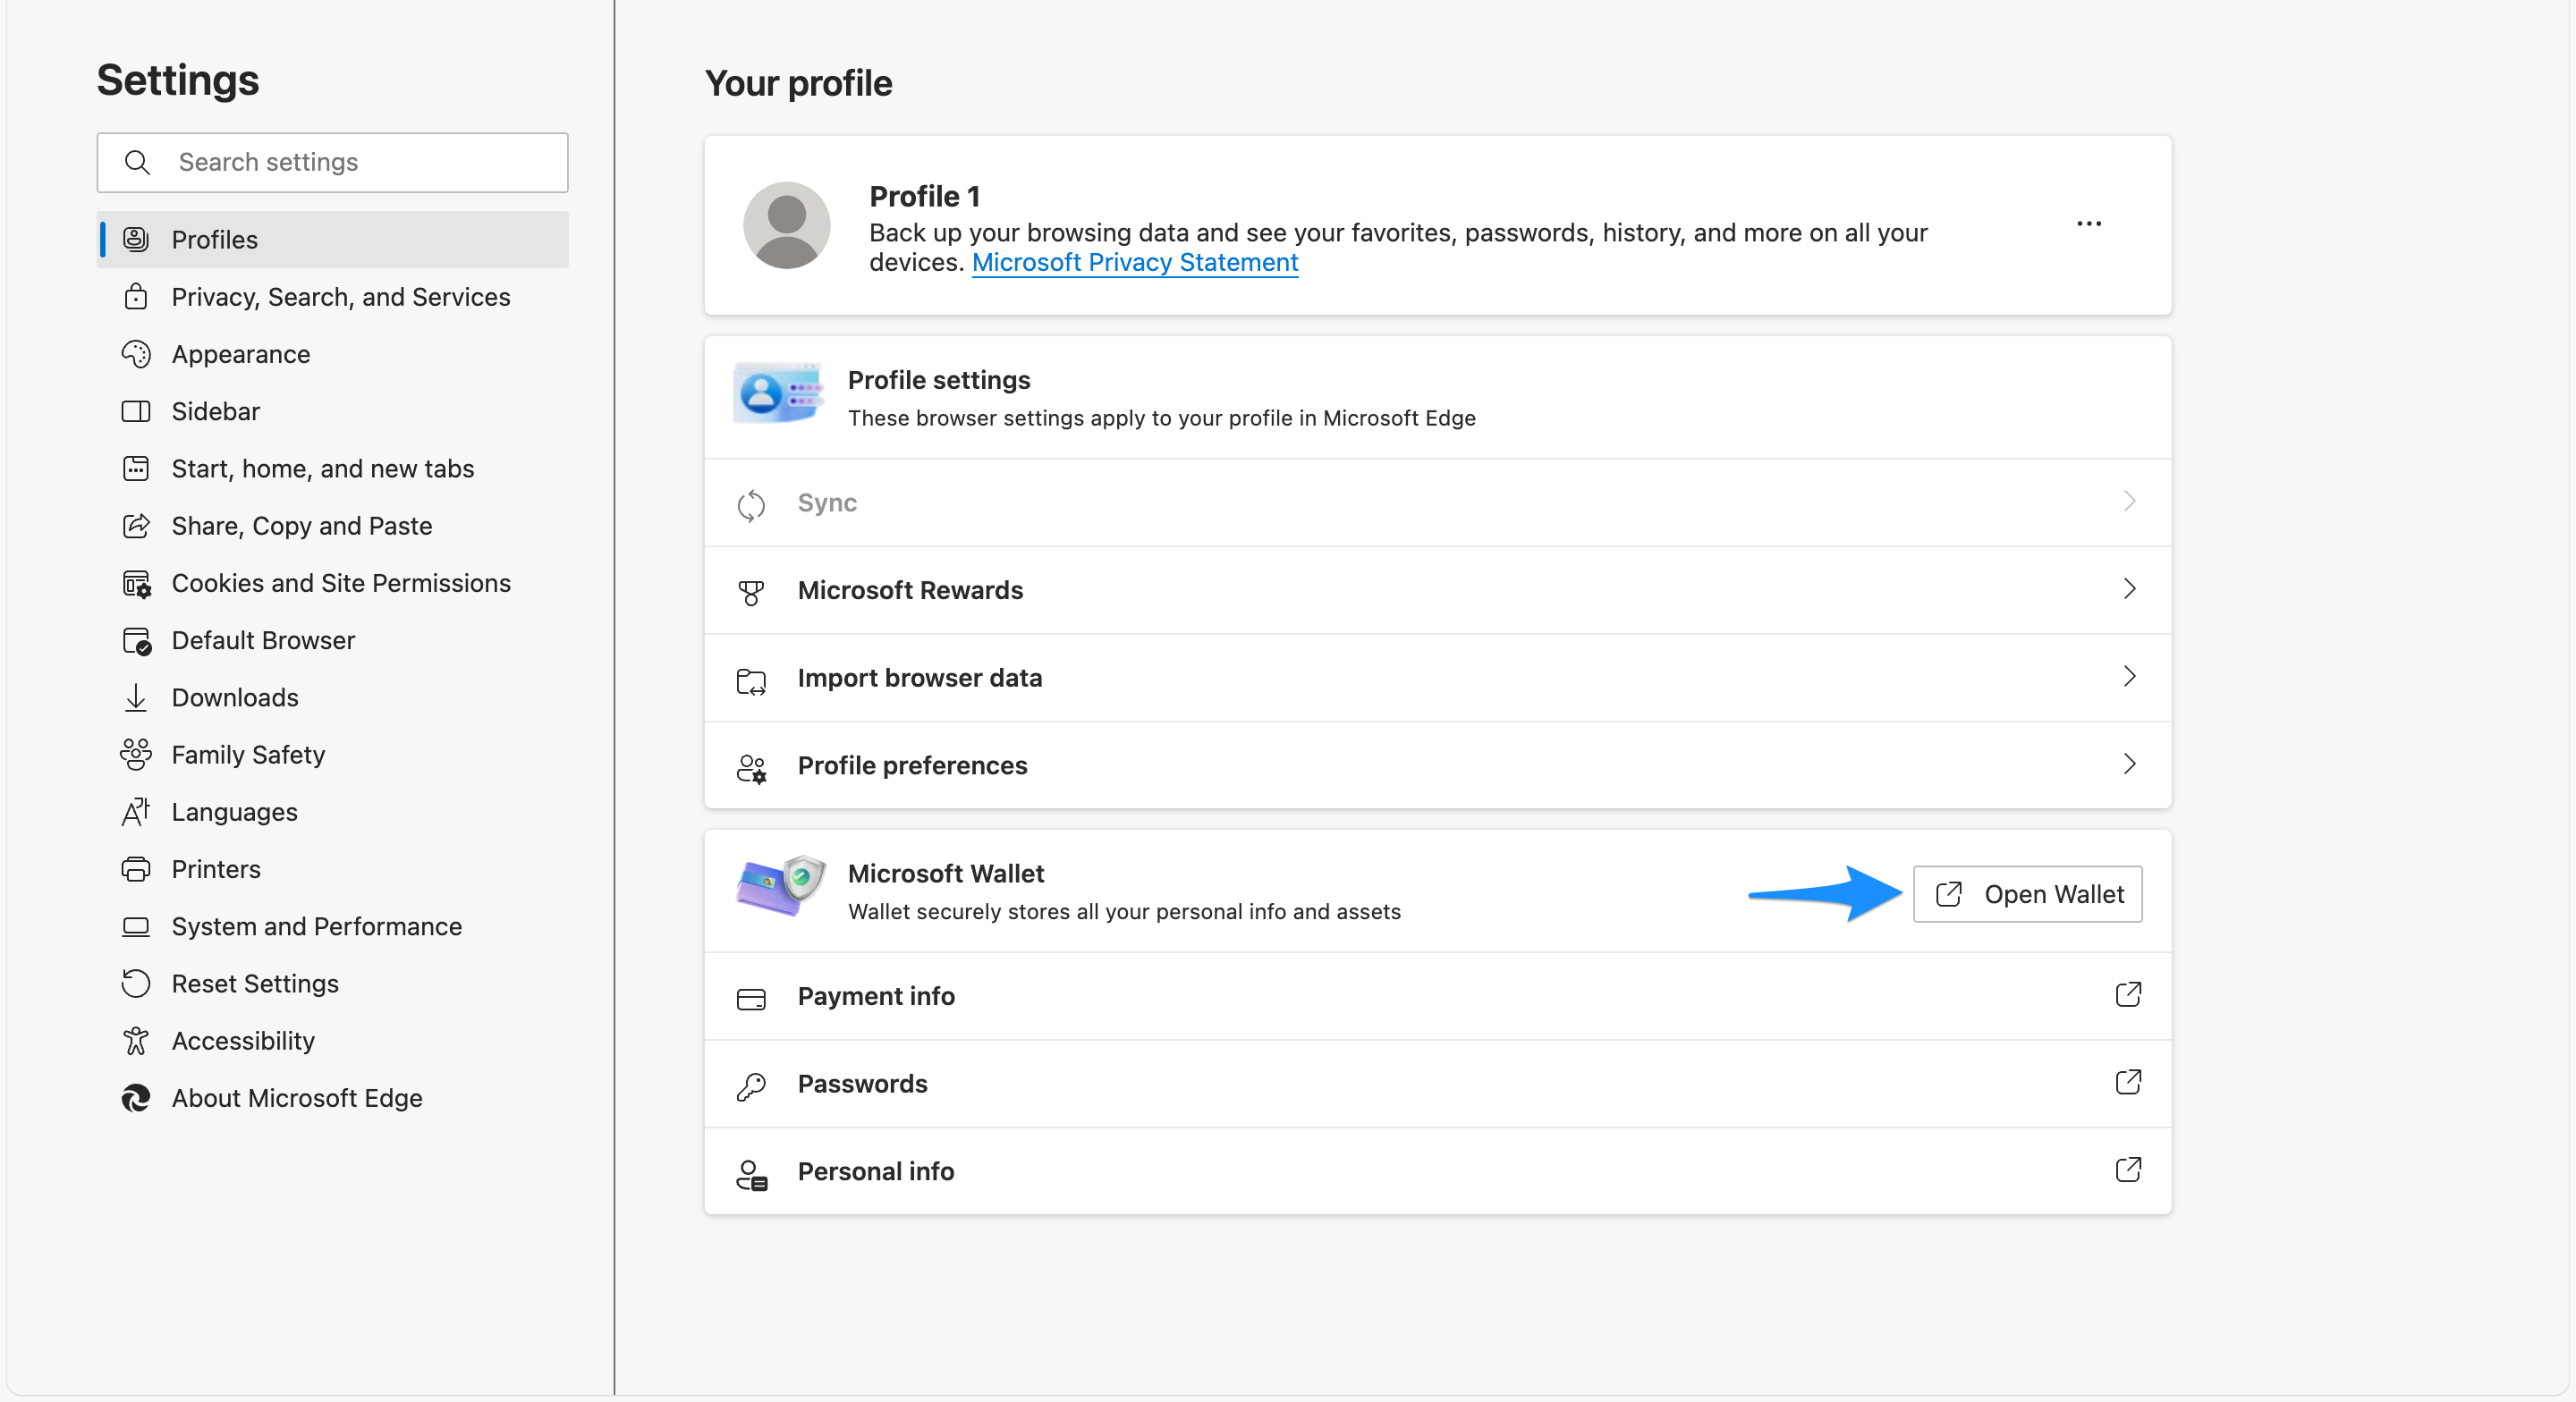2576x1402 pixels.
Task: Expand the Microsoft Rewards chevron
Action: pyautogui.click(x=2129, y=589)
